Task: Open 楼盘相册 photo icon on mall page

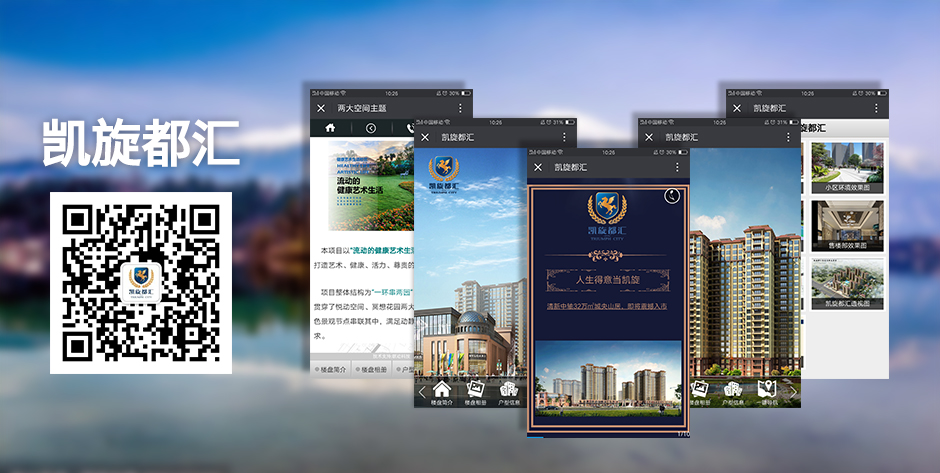Action: [475, 393]
